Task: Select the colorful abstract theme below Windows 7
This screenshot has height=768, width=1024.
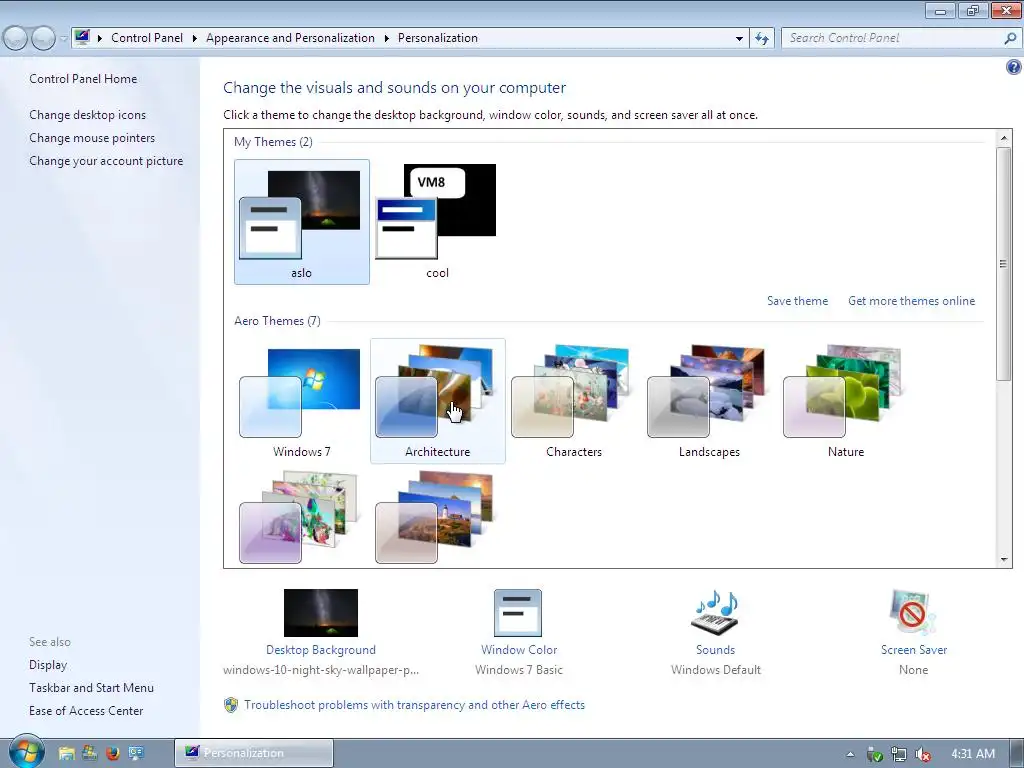Action: [298, 517]
